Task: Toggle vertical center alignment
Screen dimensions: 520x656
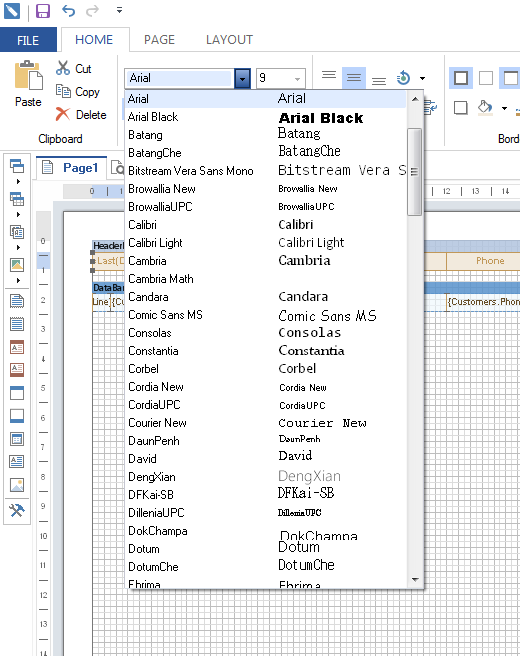Action: pos(353,77)
